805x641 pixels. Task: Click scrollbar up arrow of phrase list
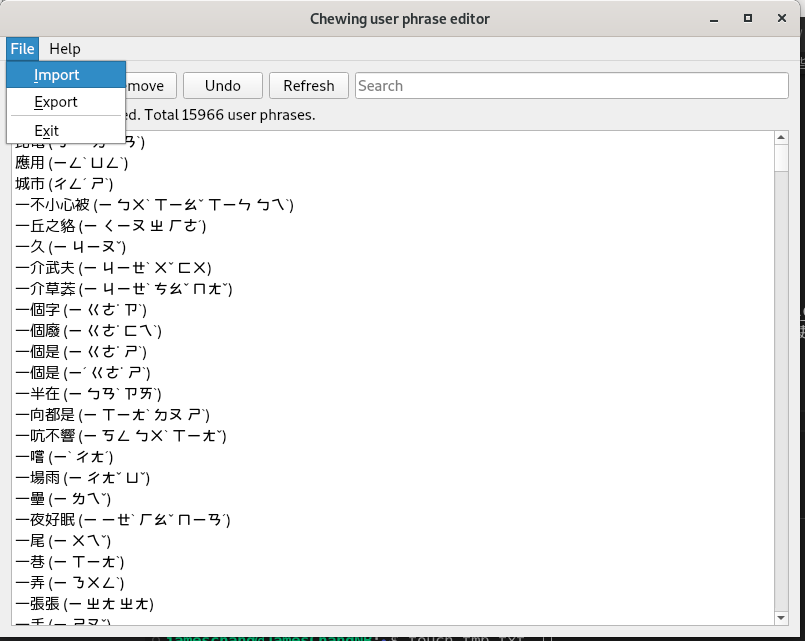[781, 137]
